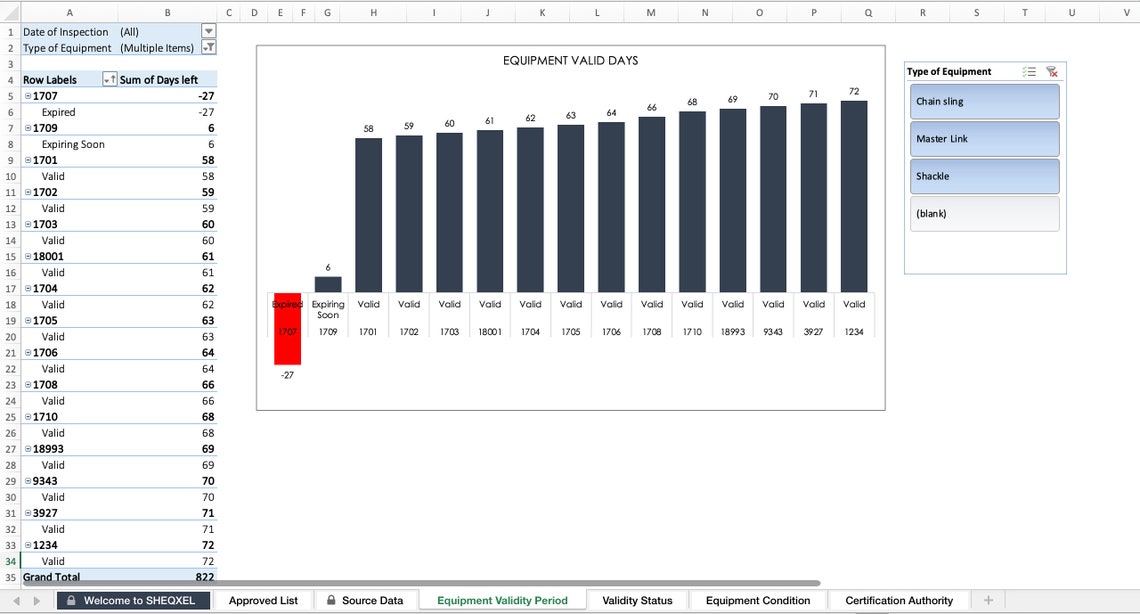
Task: Click the lock icon on Welcome to SHEQXEL tab
Action: pos(70,600)
